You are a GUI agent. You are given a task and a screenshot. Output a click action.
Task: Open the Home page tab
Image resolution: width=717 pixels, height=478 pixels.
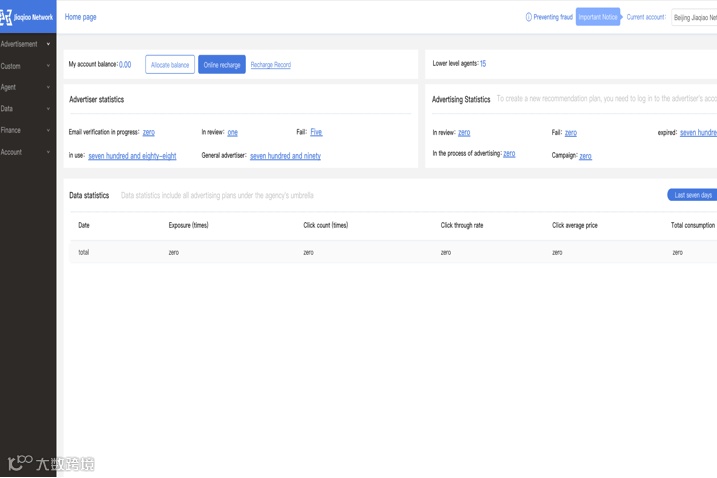pos(80,17)
